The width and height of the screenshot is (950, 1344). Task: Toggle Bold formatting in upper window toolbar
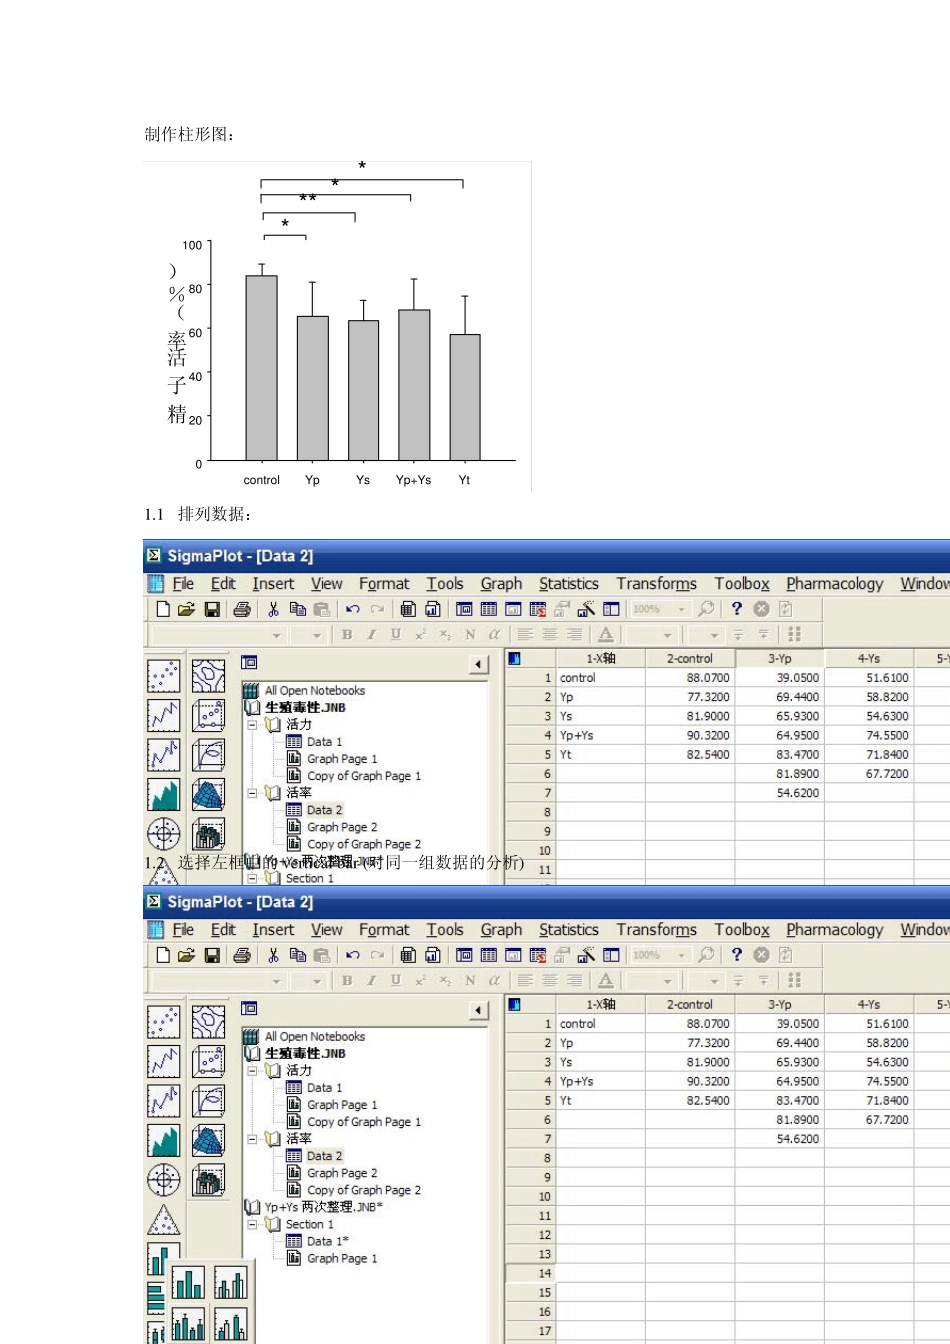347,634
